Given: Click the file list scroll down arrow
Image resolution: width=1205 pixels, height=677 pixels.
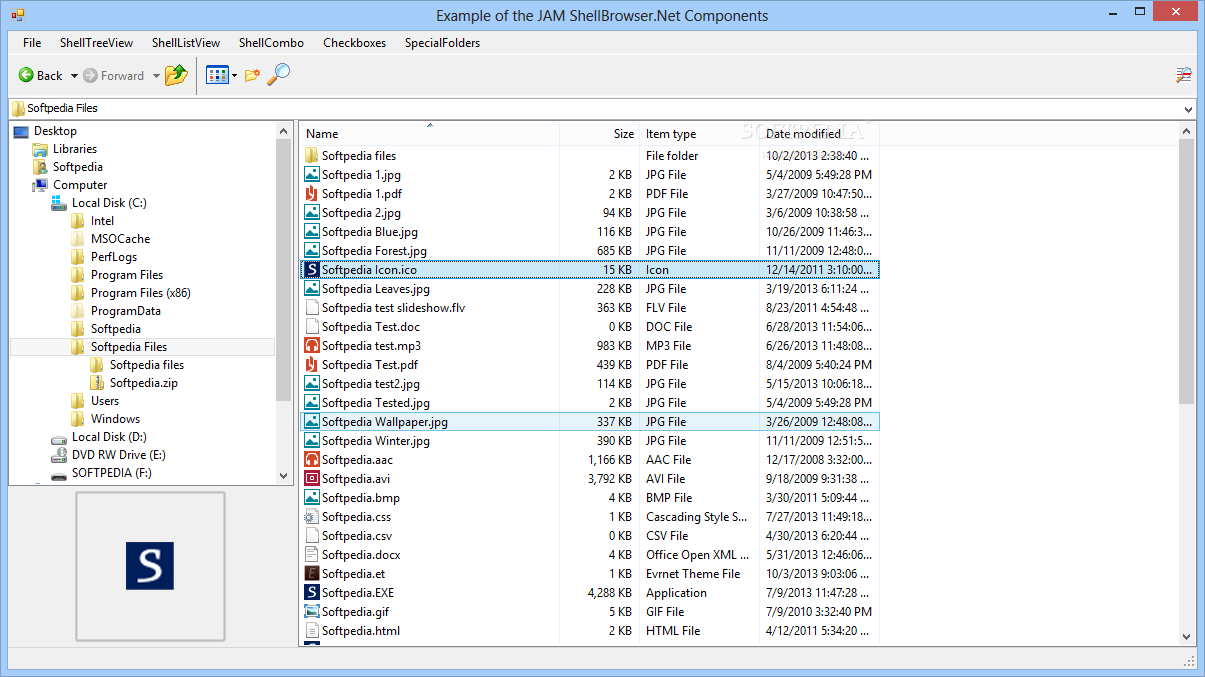Looking at the screenshot, I should (1187, 635).
